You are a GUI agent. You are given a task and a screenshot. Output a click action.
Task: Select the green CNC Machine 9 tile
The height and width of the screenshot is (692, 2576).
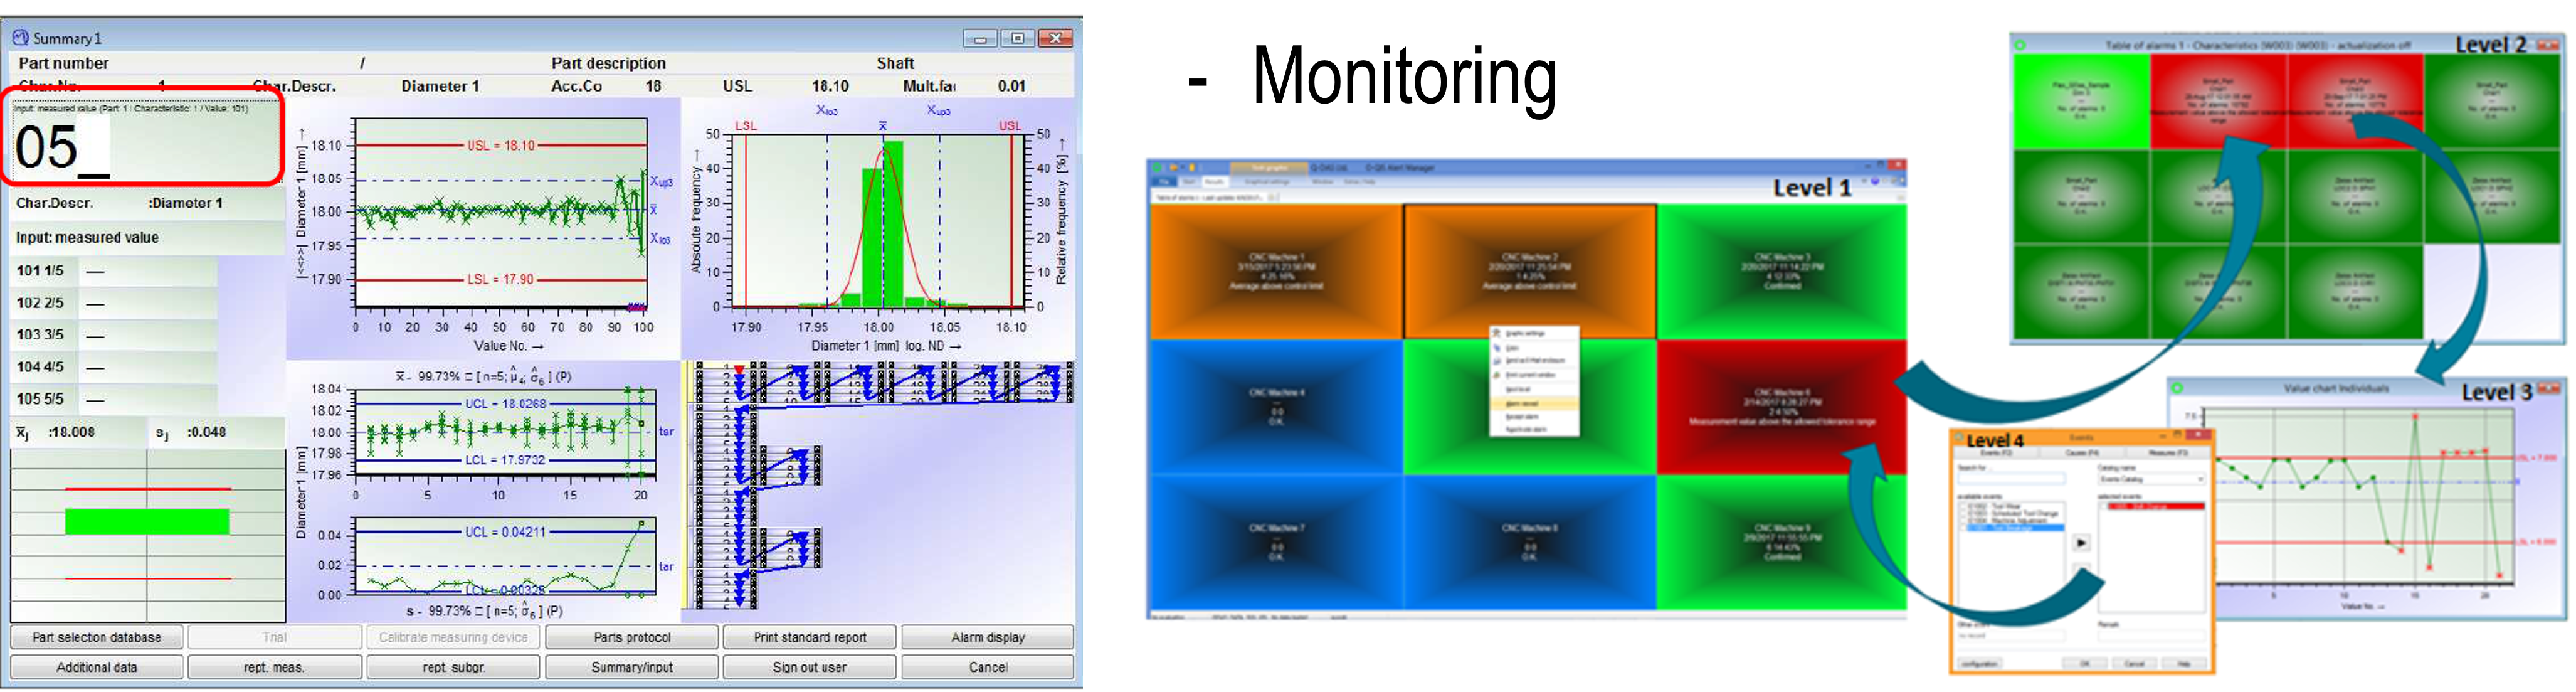pyautogui.click(x=1782, y=542)
